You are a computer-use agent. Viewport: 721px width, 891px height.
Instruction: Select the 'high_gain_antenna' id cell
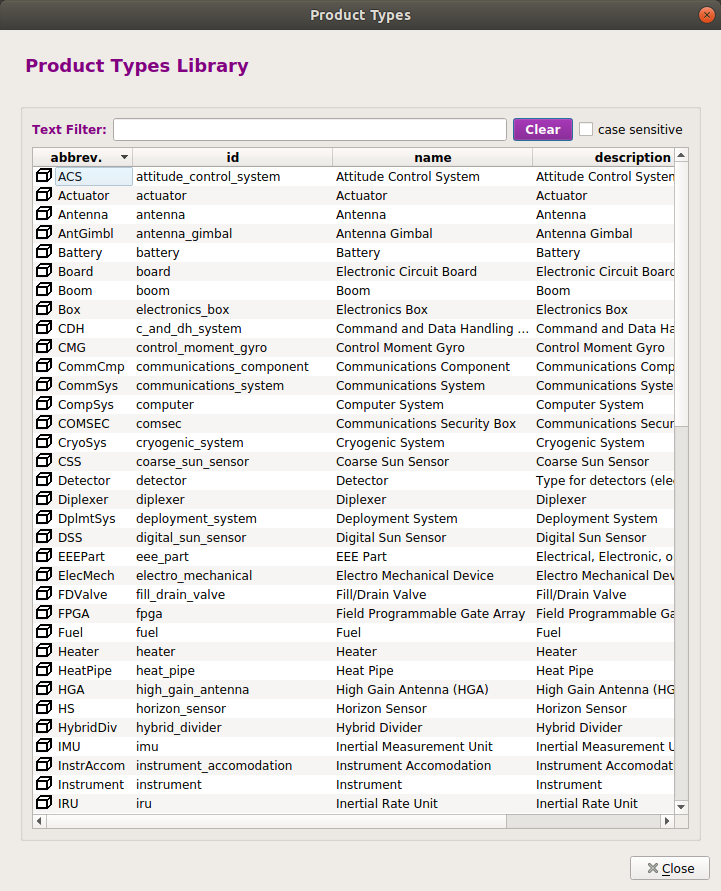tap(232, 690)
